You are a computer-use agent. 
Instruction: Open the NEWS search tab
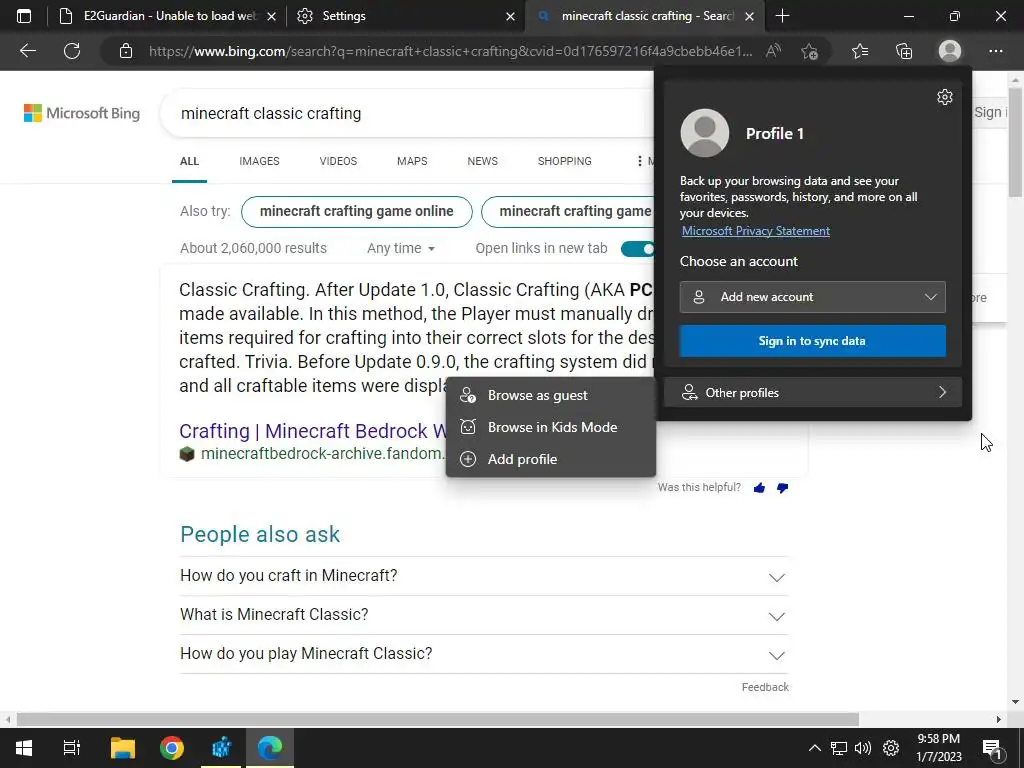coord(483,161)
